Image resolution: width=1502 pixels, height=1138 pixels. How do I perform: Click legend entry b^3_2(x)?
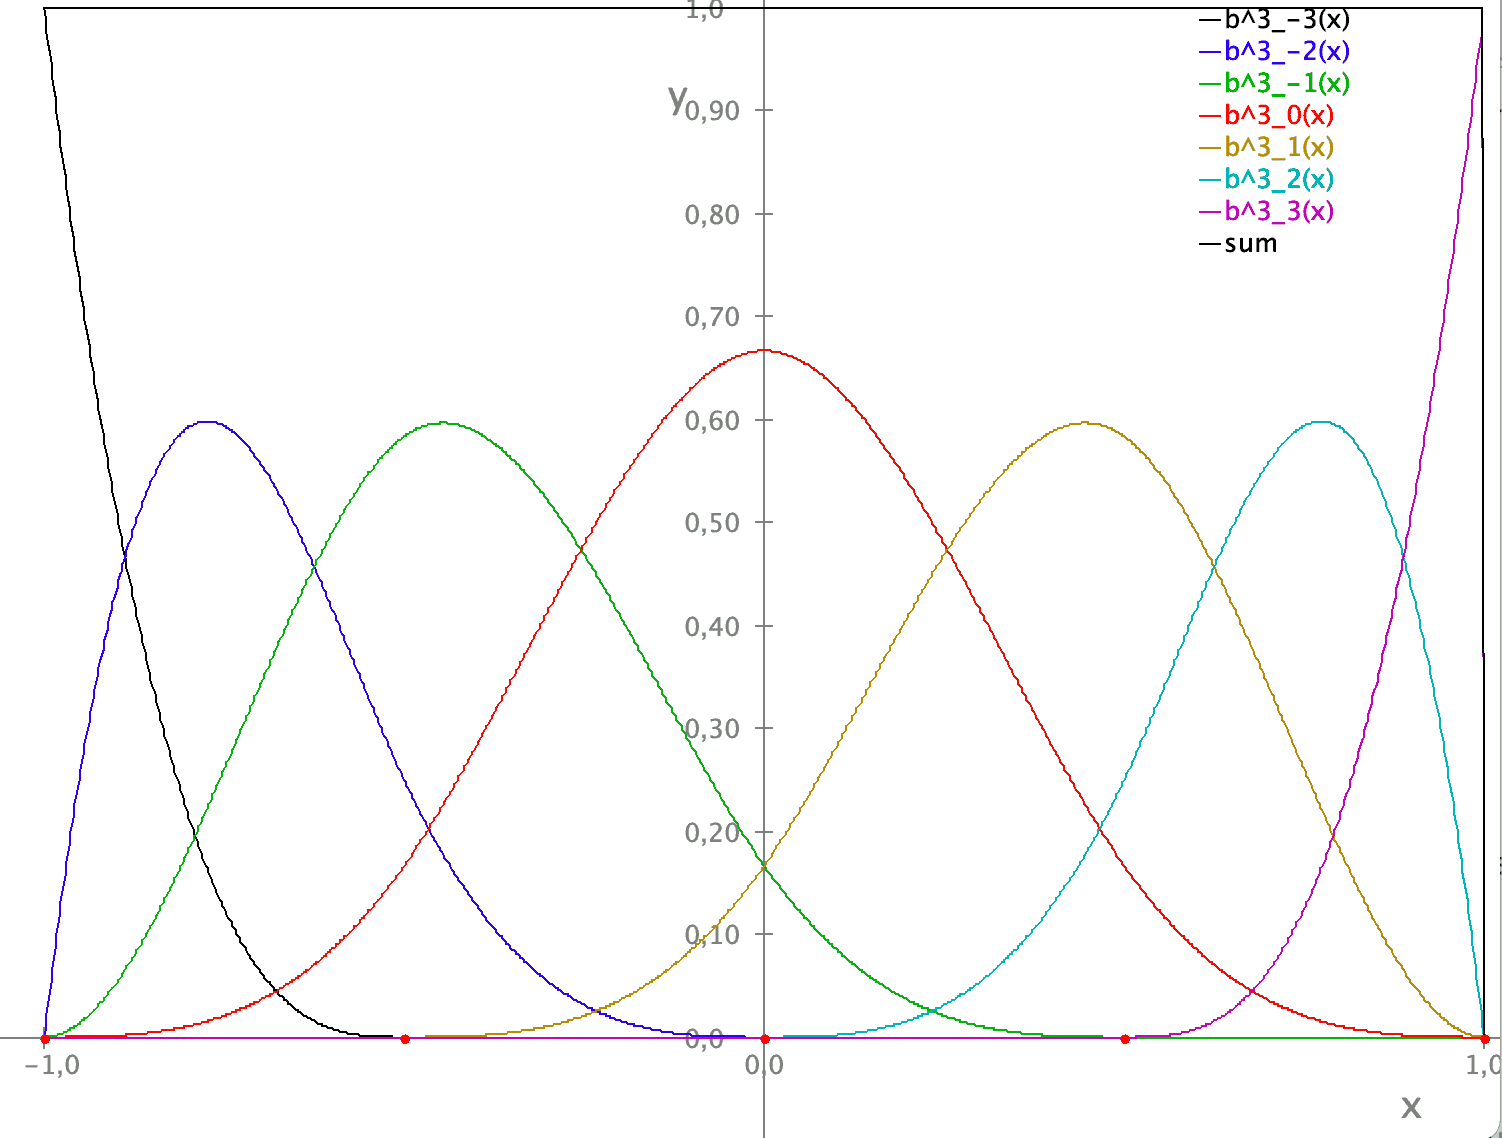tap(1266, 179)
